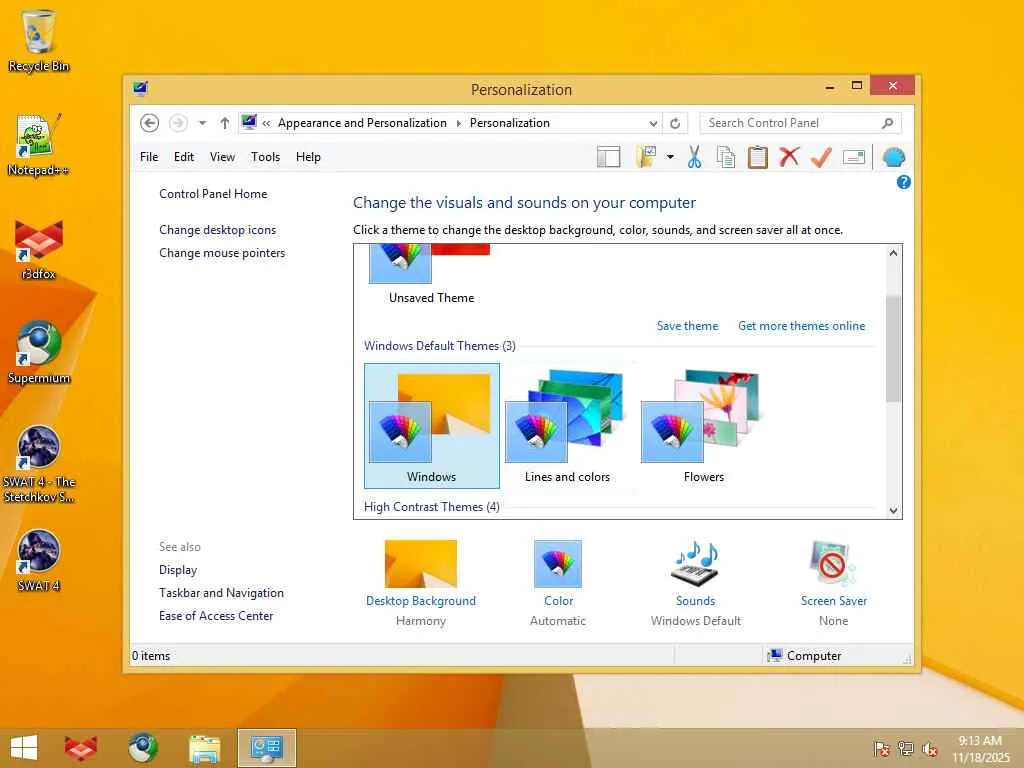
Task: Click the Paste clipboard toolbar icon
Action: [758, 157]
